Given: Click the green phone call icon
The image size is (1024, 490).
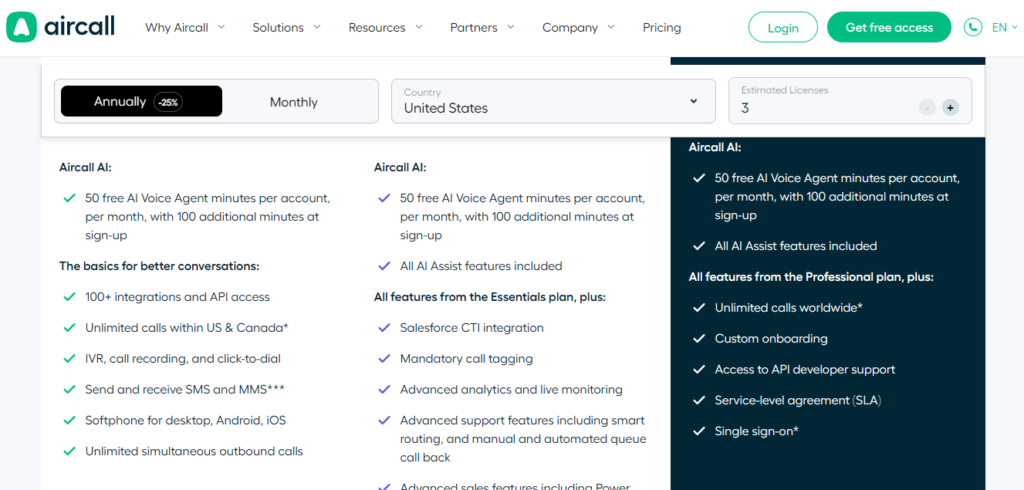Looking at the screenshot, I should tap(973, 27).
